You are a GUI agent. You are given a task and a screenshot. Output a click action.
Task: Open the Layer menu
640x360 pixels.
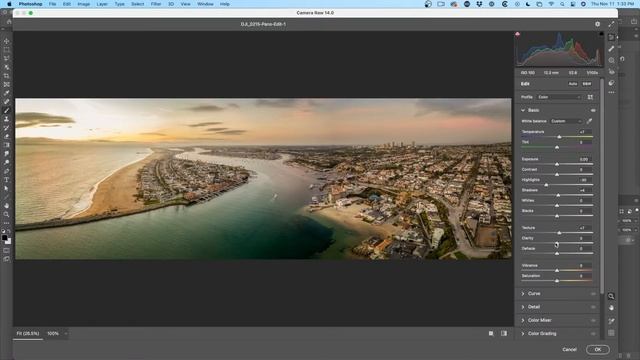[x=102, y=4]
